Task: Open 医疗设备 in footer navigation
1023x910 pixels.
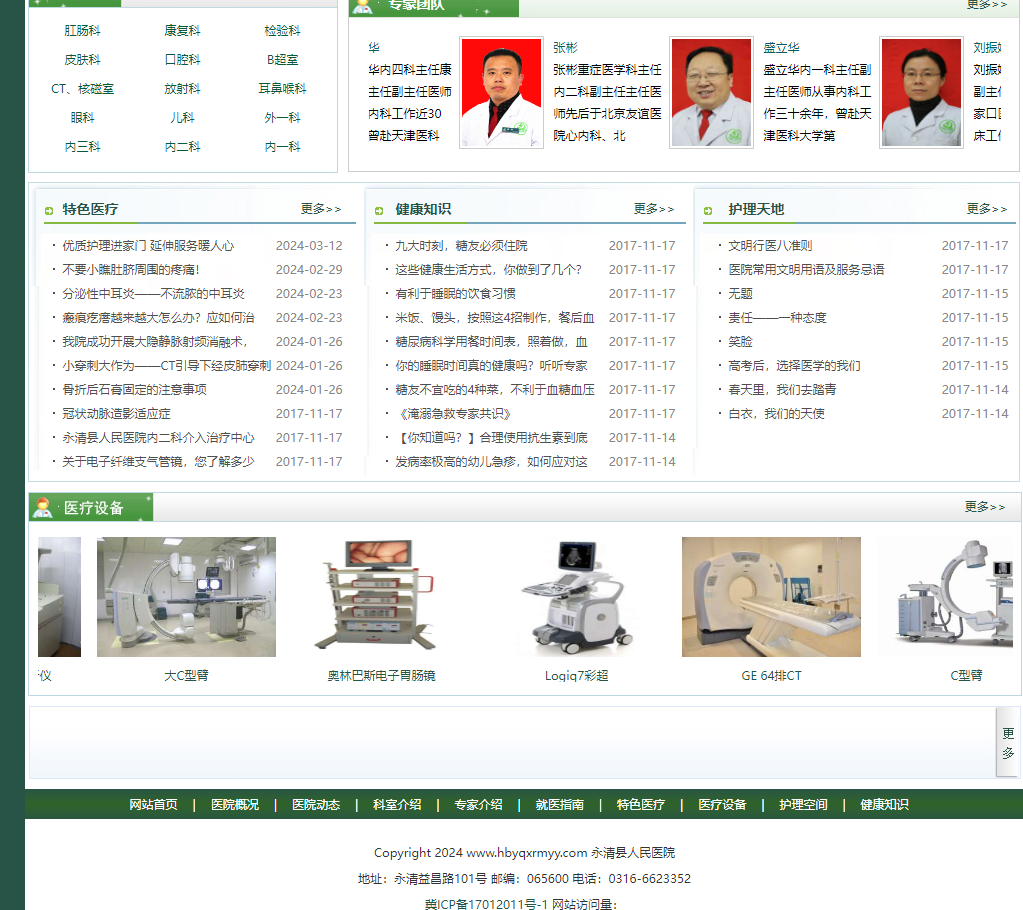Action: [722, 805]
